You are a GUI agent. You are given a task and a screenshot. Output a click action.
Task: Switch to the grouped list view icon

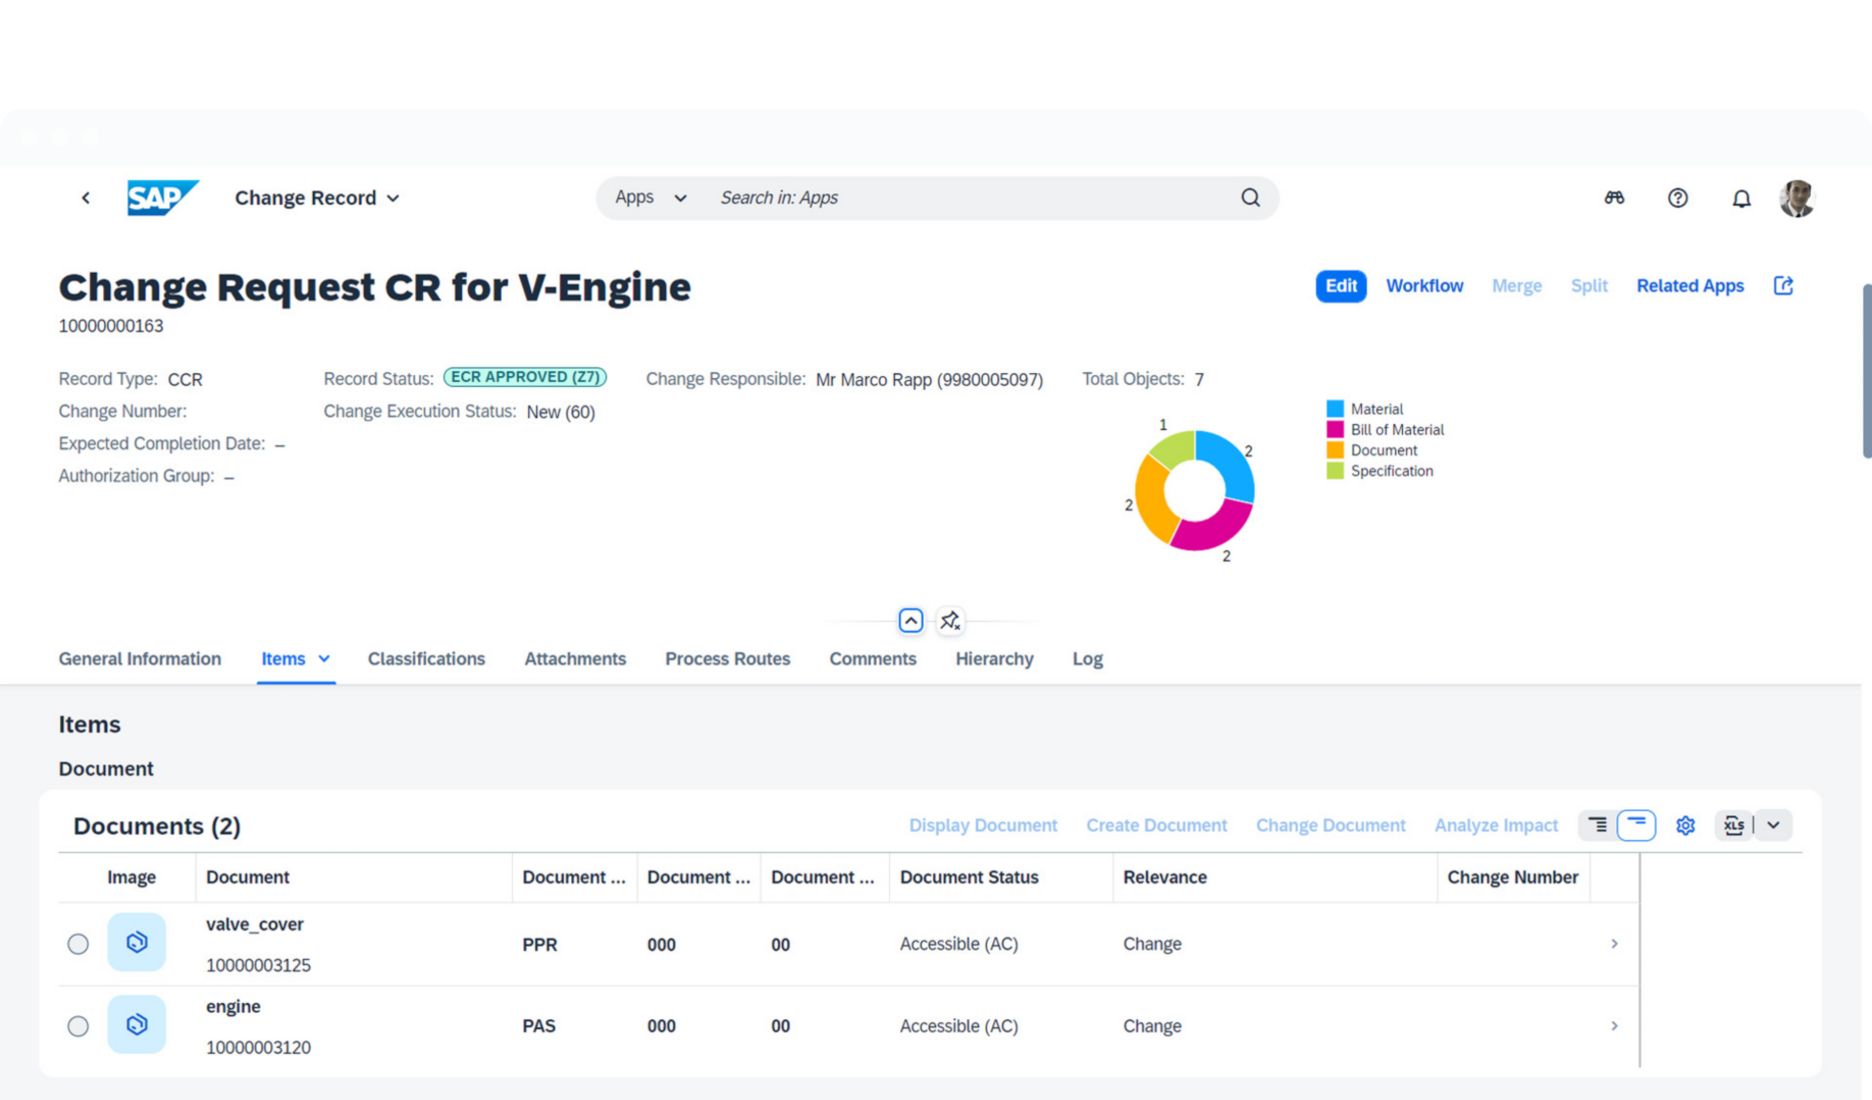pos(1597,825)
